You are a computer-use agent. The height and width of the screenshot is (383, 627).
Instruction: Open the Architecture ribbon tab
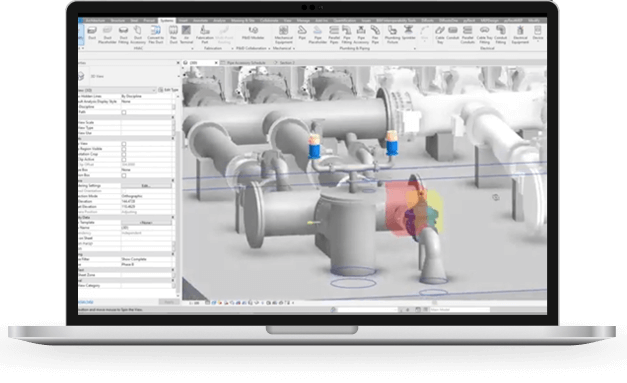pyautogui.click(x=95, y=20)
